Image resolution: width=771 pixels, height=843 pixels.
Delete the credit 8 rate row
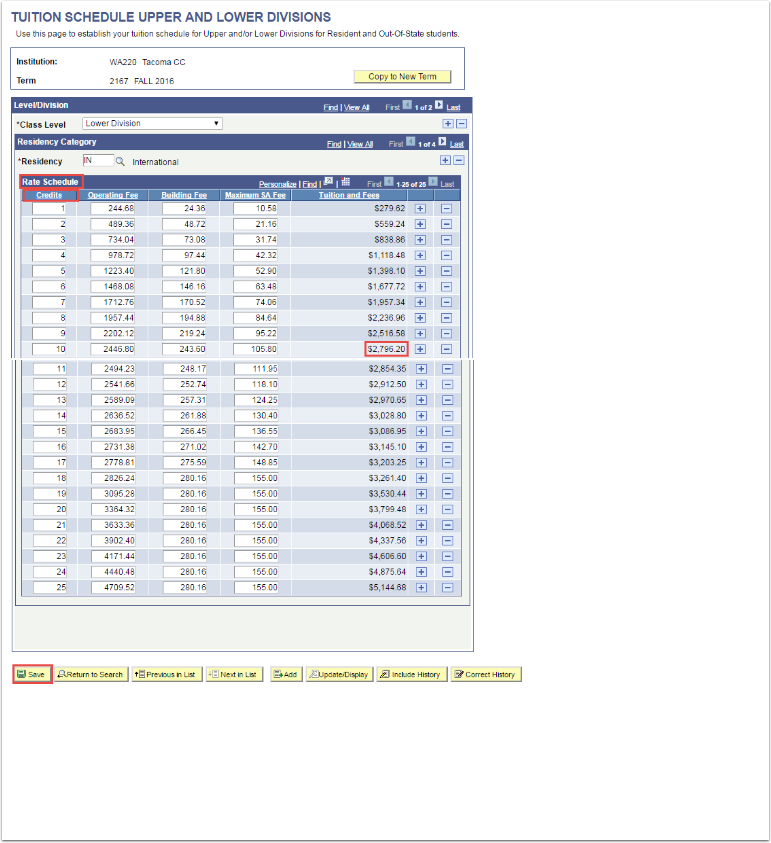[x=446, y=318]
